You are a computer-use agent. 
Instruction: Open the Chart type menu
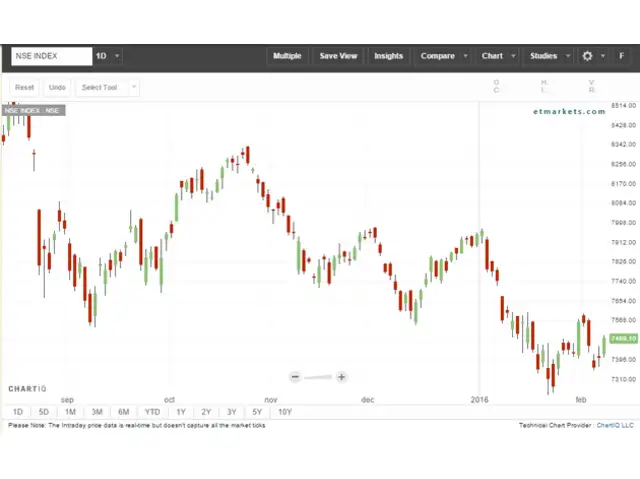point(498,56)
